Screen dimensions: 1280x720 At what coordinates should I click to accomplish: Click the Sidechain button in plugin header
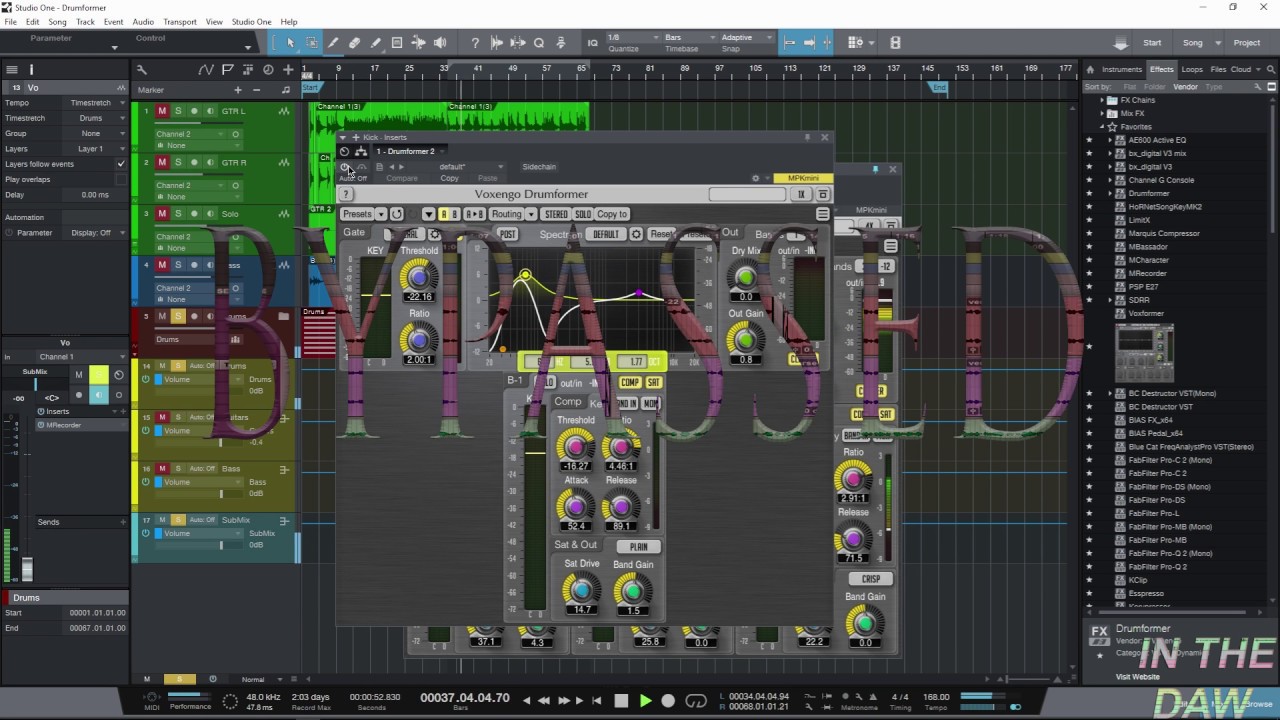[539, 167]
